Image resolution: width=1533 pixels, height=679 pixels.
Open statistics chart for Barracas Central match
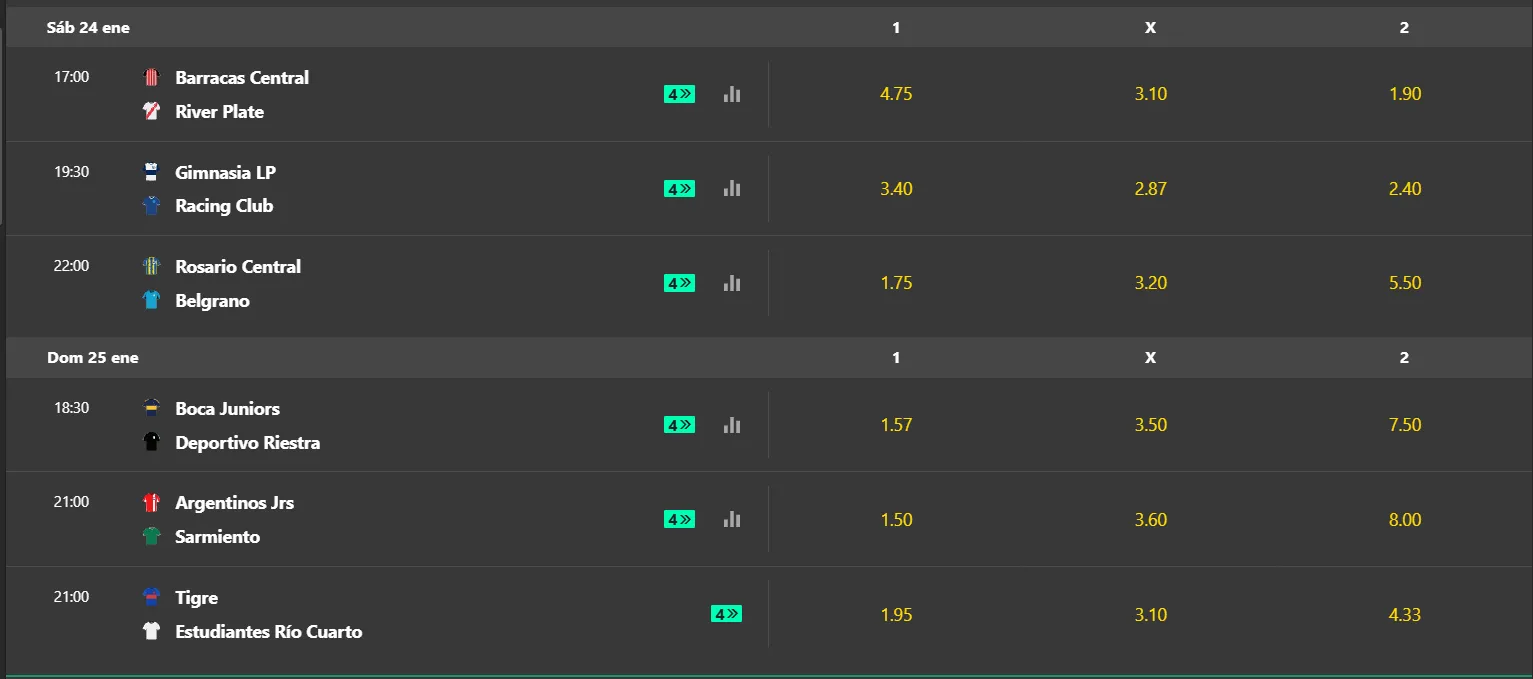tap(731, 93)
